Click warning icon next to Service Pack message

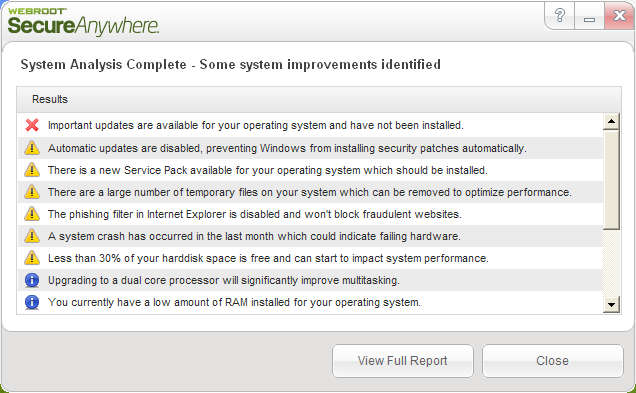[x=32, y=170]
